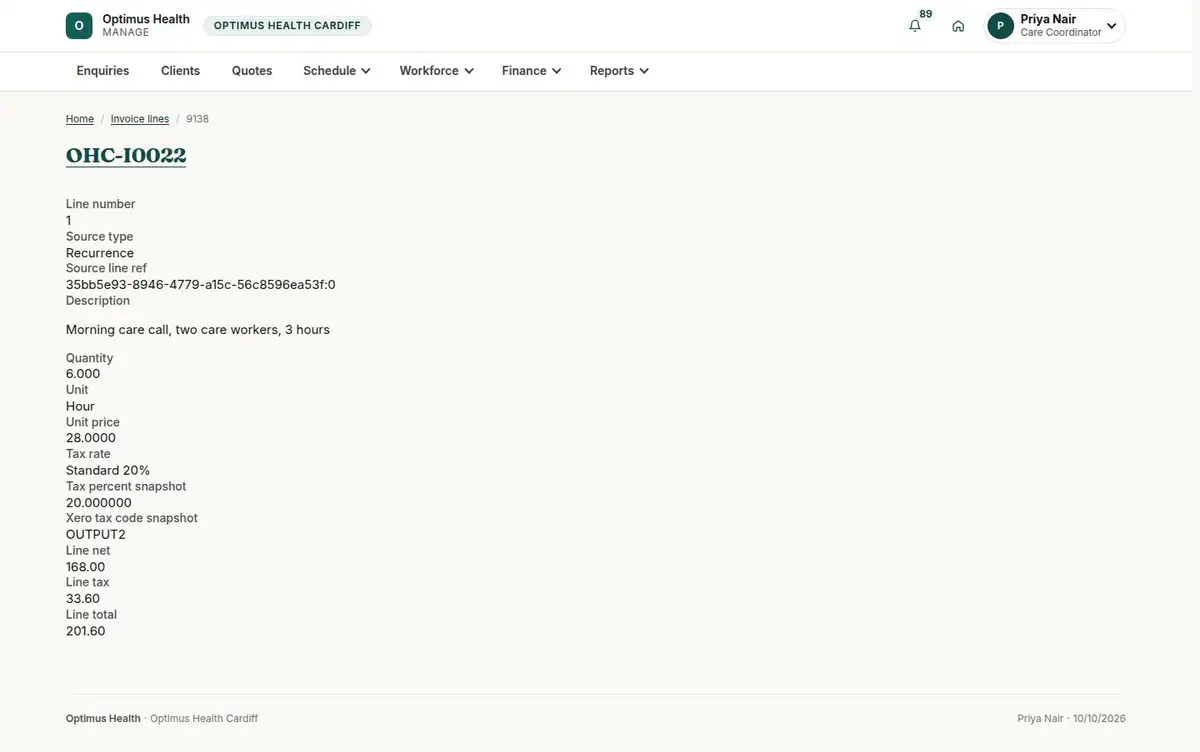Expand the Workforce menu
Image resolution: width=1200 pixels, height=752 pixels.
[436, 71]
